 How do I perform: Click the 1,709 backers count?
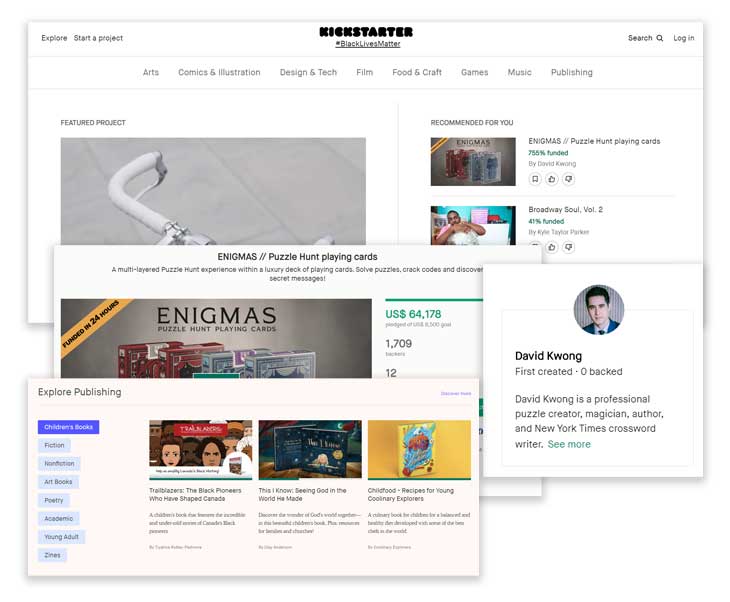[x=399, y=344]
